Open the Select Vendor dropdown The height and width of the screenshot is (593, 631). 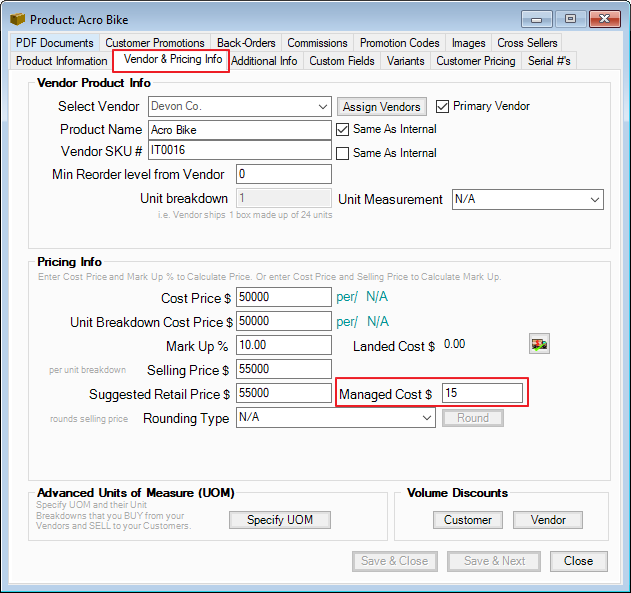point(321,106)
